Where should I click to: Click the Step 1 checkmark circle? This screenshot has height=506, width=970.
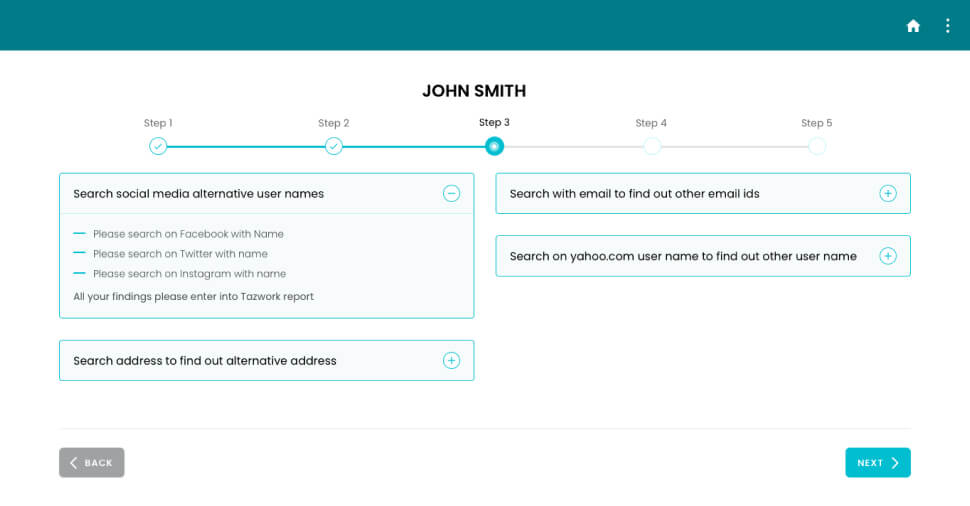click(158, 147)
